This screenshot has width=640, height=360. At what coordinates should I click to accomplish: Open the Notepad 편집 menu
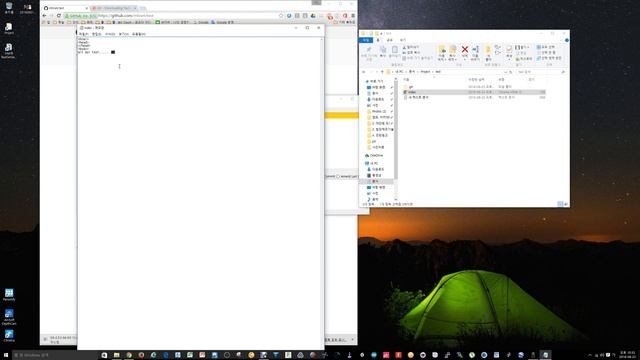coord(96,34)
